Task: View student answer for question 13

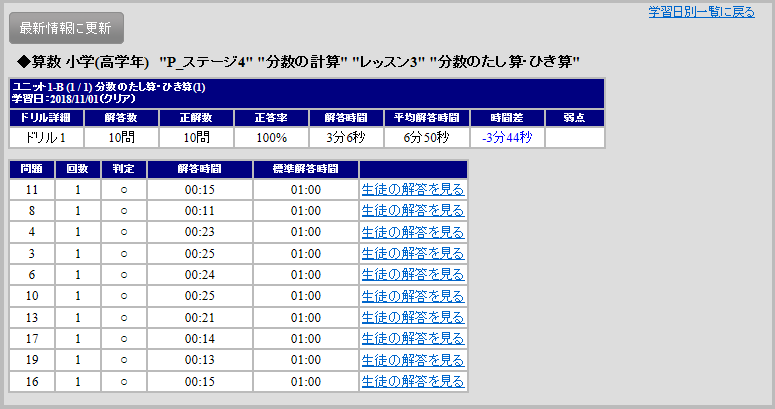Action: (x=413, y=317)
